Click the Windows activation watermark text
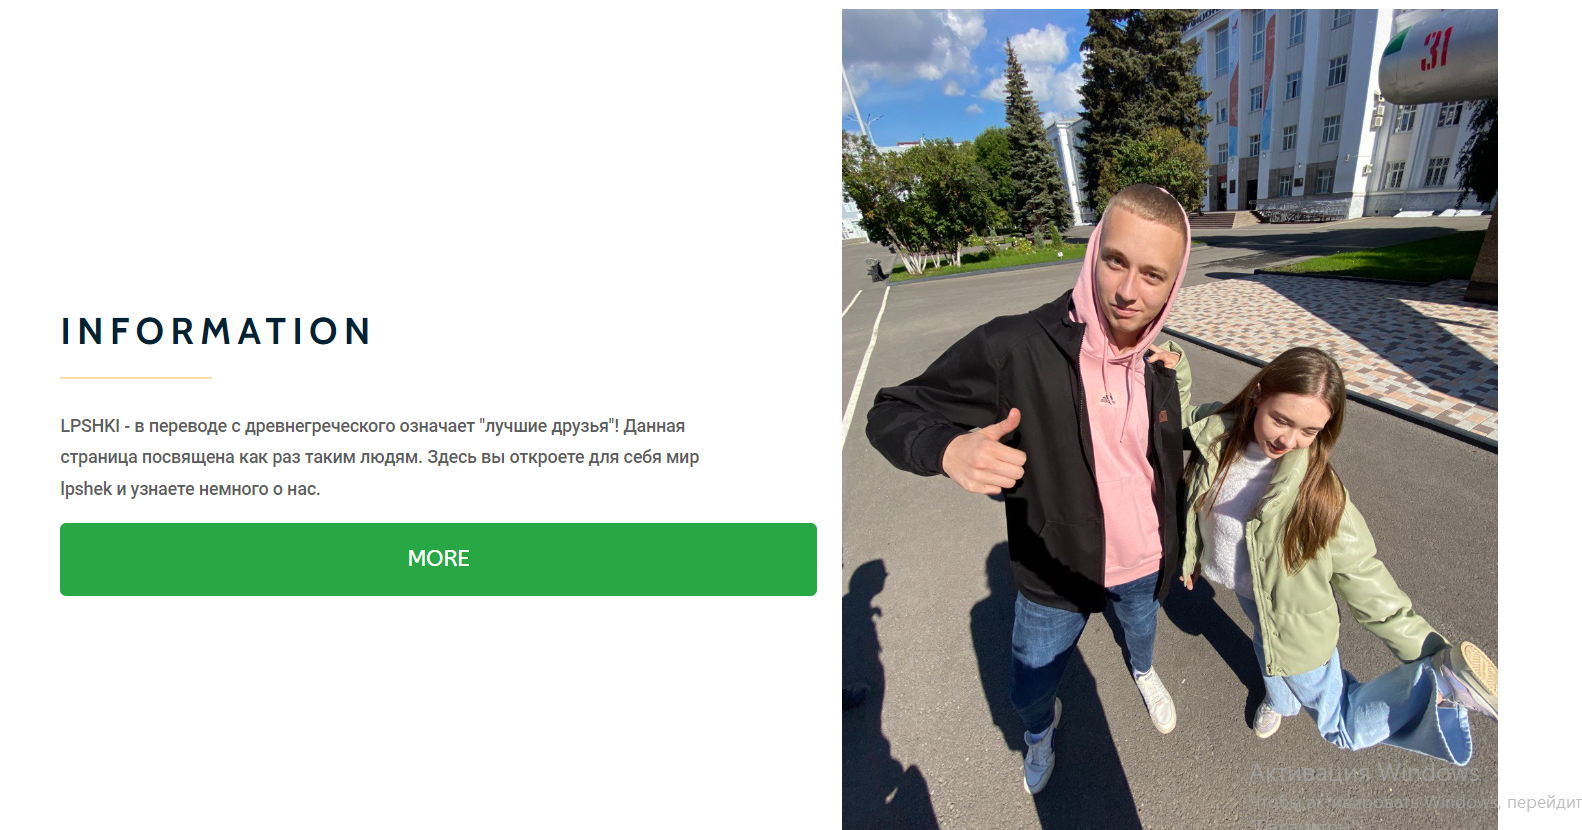The width and height of the screenshot is (1582, 830). pyautogui.click(x=1415, y=786)
